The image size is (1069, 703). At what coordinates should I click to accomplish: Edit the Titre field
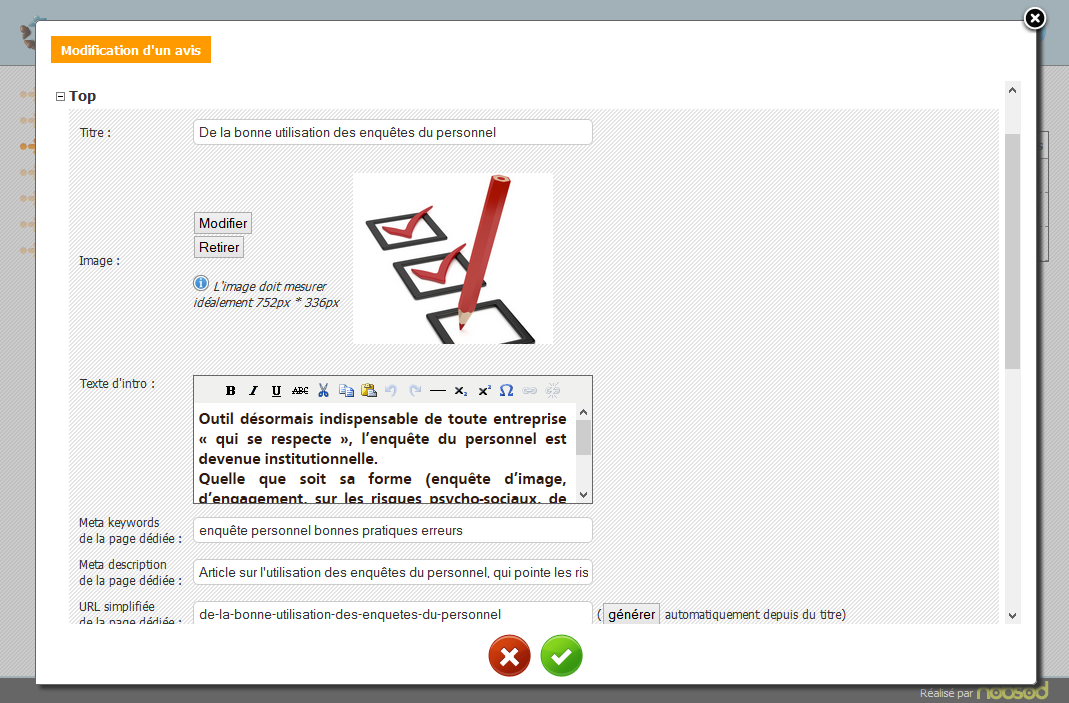point(393,132)
